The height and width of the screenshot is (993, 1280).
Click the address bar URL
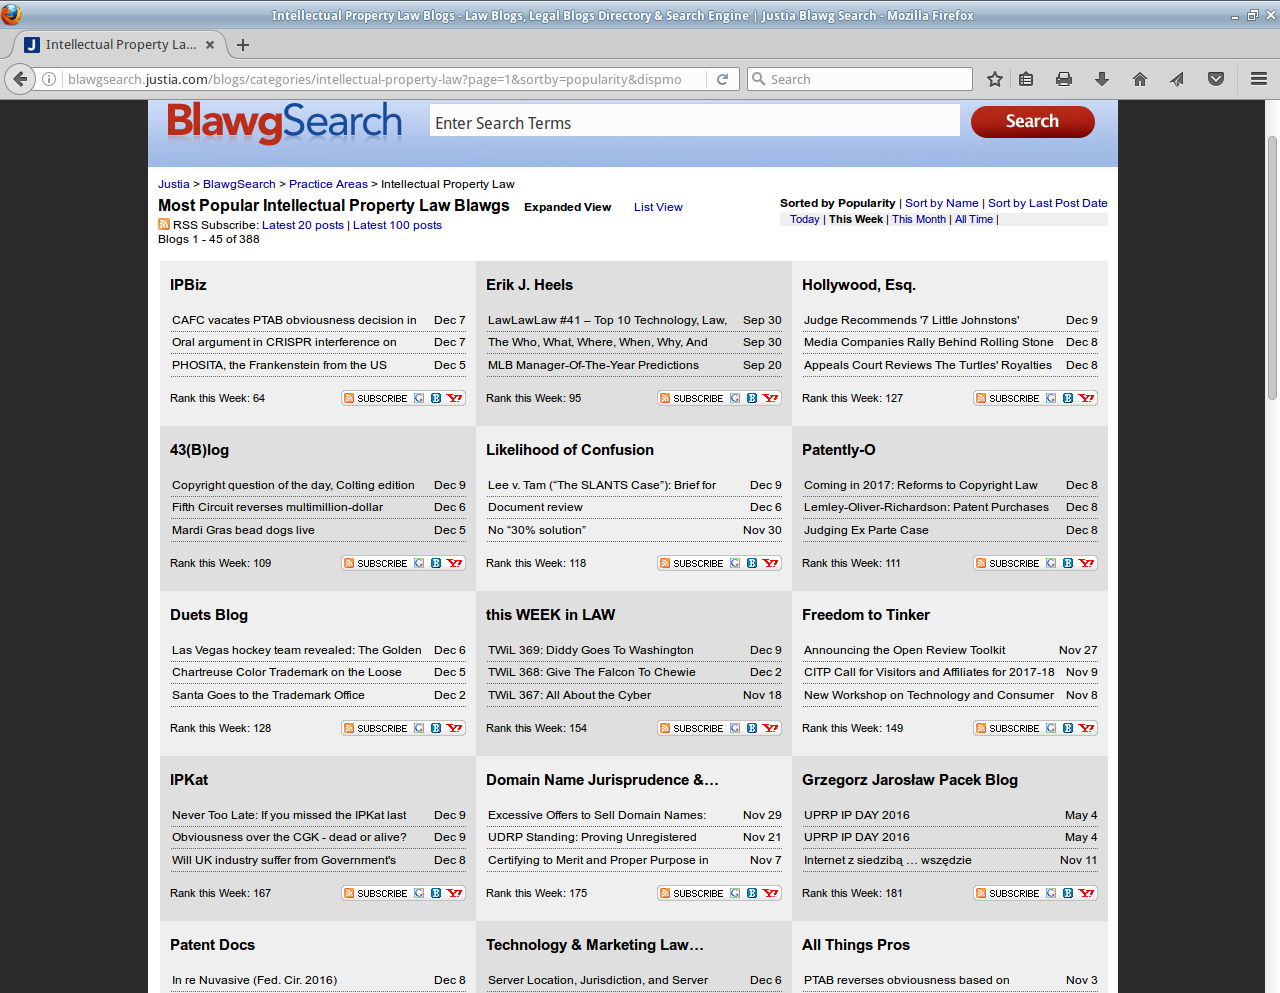[x=375, y=79]
